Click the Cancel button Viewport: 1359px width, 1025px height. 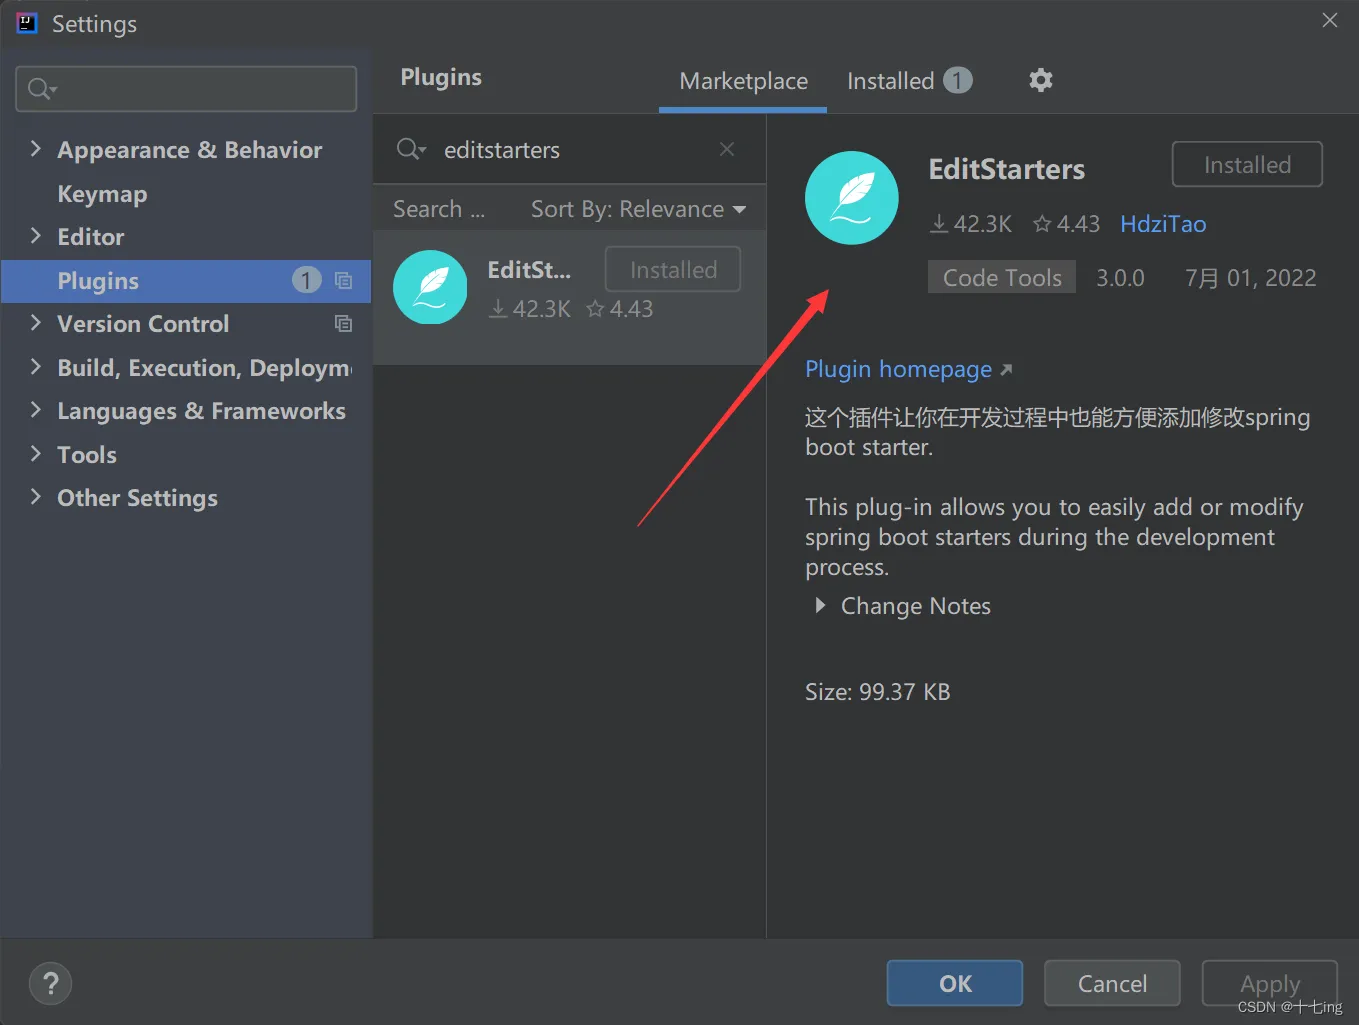(1112, 984)
